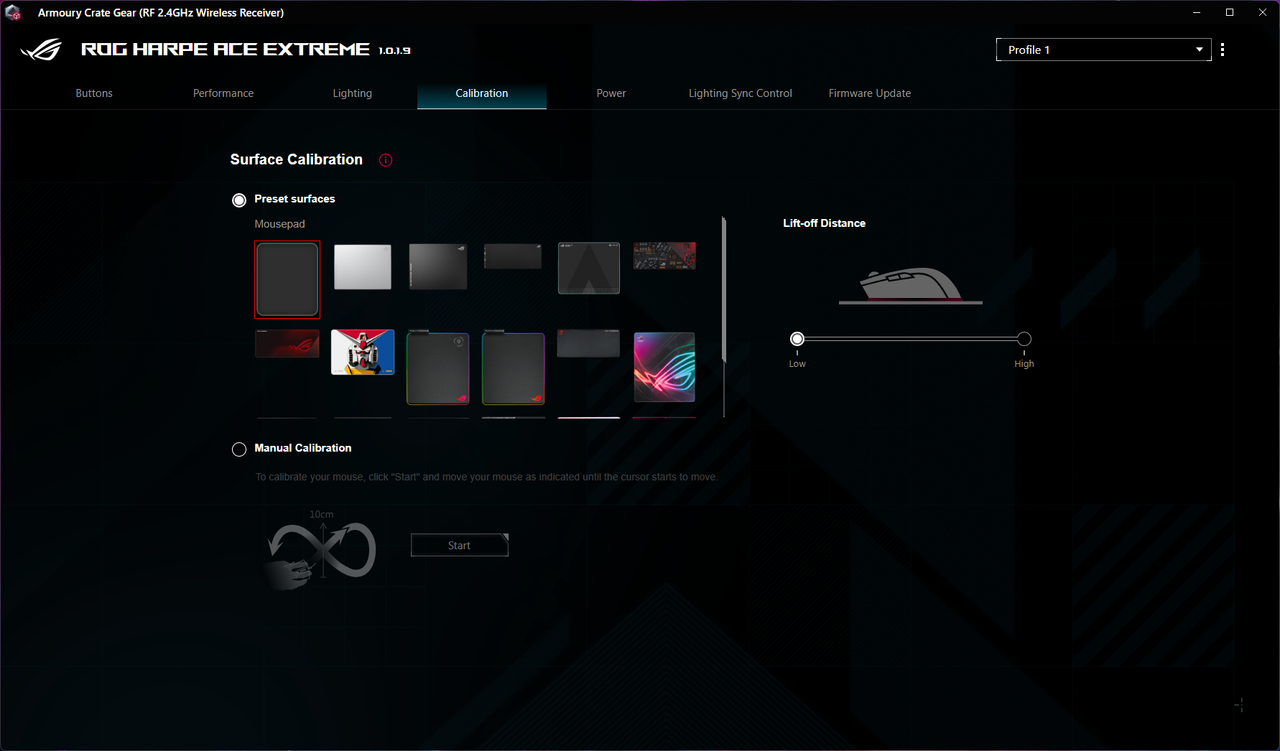Viewport: 1280px width, 751px height.
Task: Click the 'High' slider label
Action: [1024, 364]
